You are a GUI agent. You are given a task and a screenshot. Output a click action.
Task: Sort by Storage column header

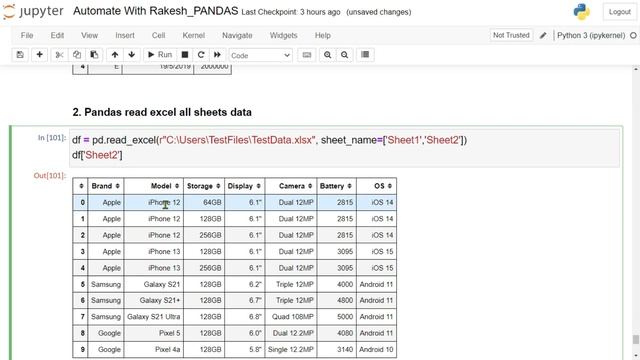point(204,186)
